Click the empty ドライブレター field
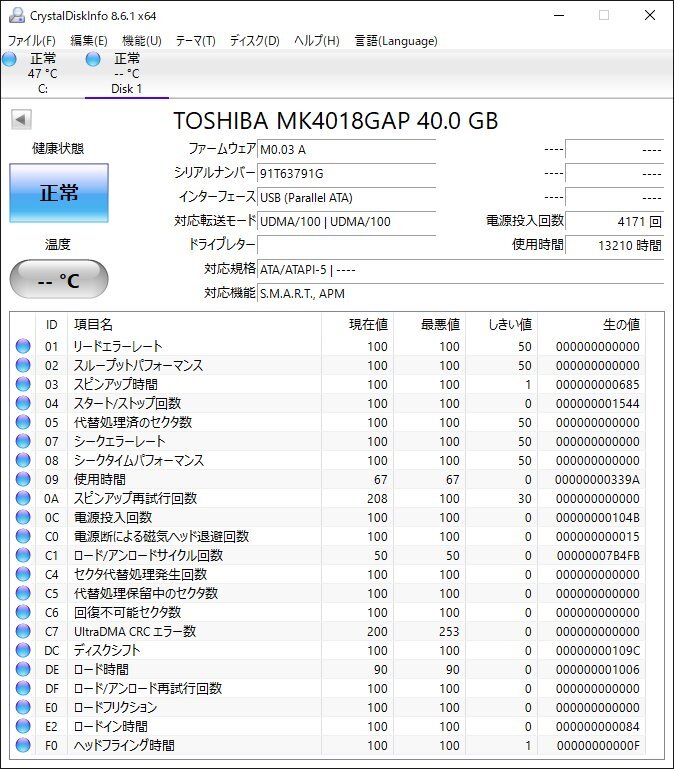Viewport: 674px width, 769px height. click(346, 245)
